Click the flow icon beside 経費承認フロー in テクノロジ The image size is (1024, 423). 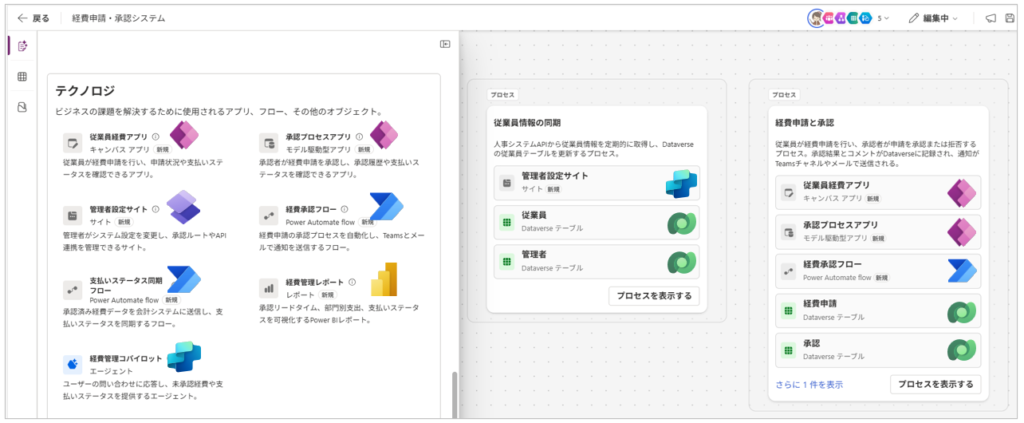click(268, 215)
